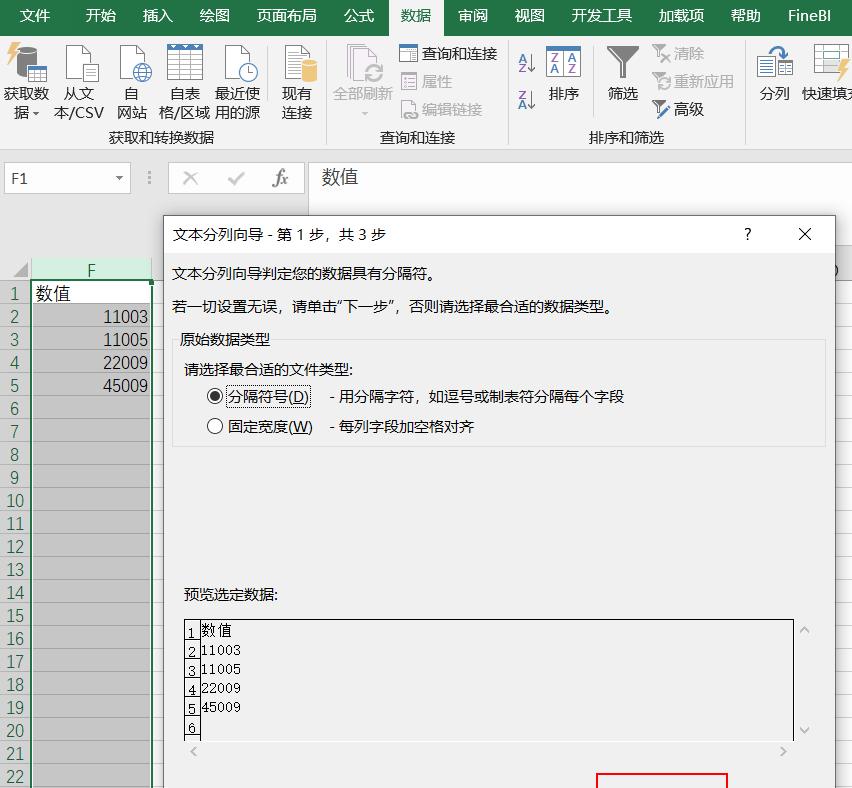
Task: Switch to the Help (帮助) tab
Action: point(745,16)
